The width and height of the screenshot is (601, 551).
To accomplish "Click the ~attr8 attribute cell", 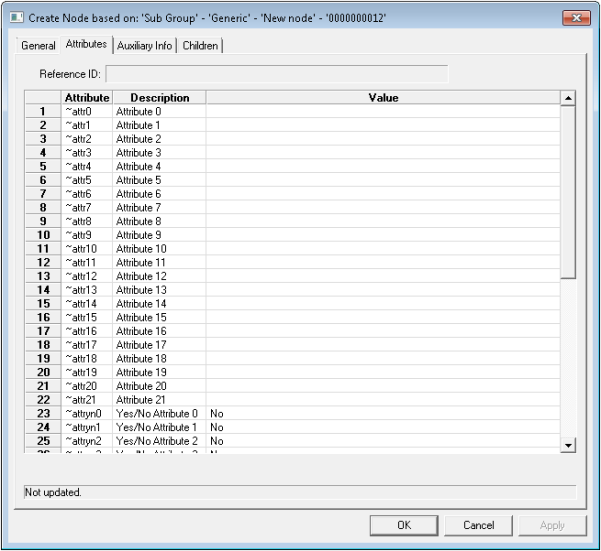I will tap(87, 221).
